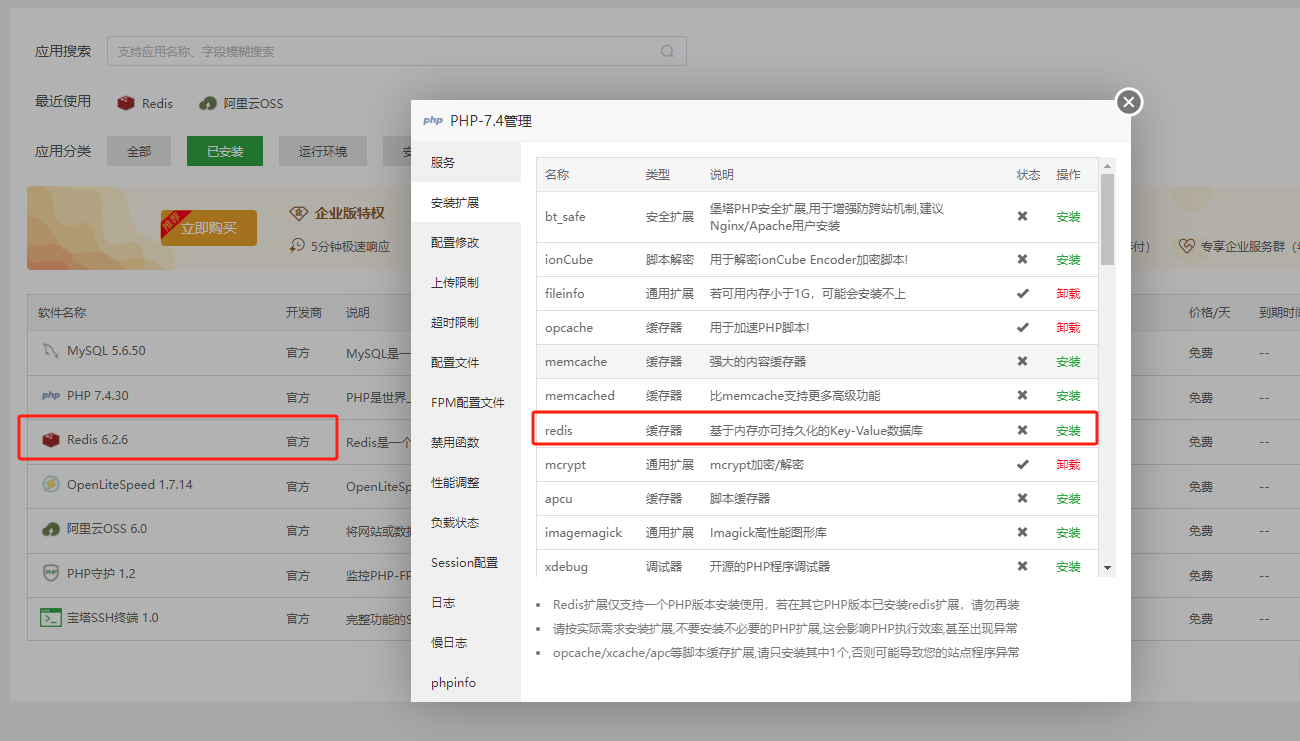This screenshot has height=741, width=1300.
Task: Click MySQL 5.6.50 software name
Action: click(106, 351)
